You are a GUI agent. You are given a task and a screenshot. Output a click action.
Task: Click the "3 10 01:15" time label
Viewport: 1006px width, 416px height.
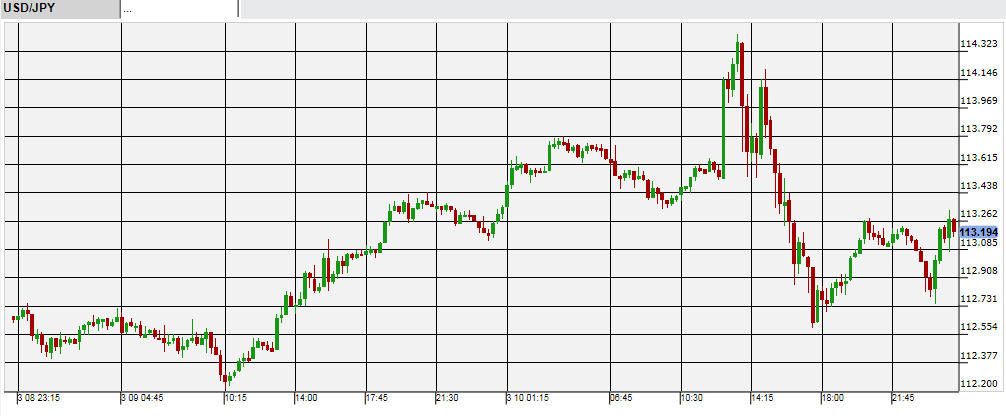tap(527, 397)
